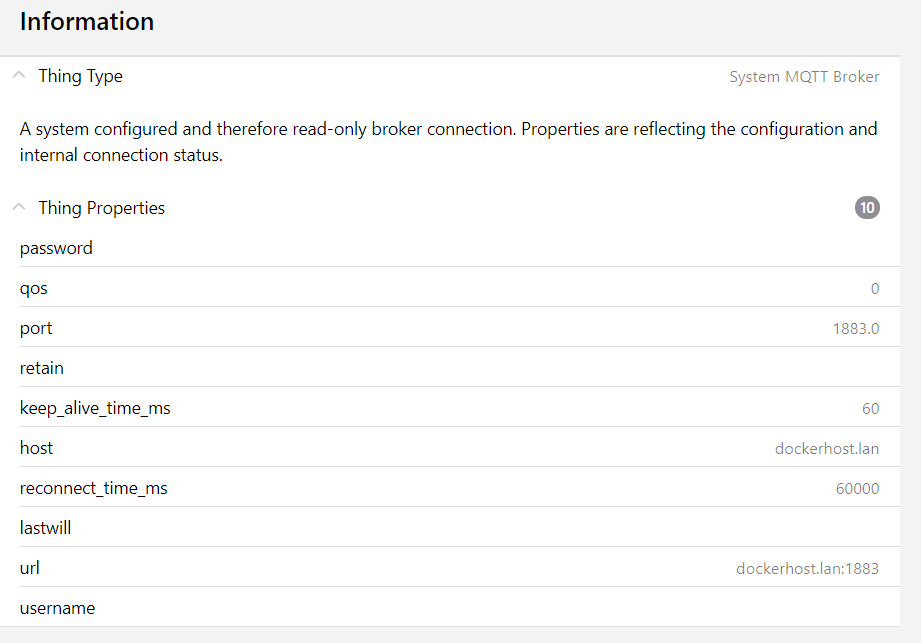Toggle the Thing Properties section header
Viewport: 921px width, 643px height.
pyautogui.click(x=101, y=208)
